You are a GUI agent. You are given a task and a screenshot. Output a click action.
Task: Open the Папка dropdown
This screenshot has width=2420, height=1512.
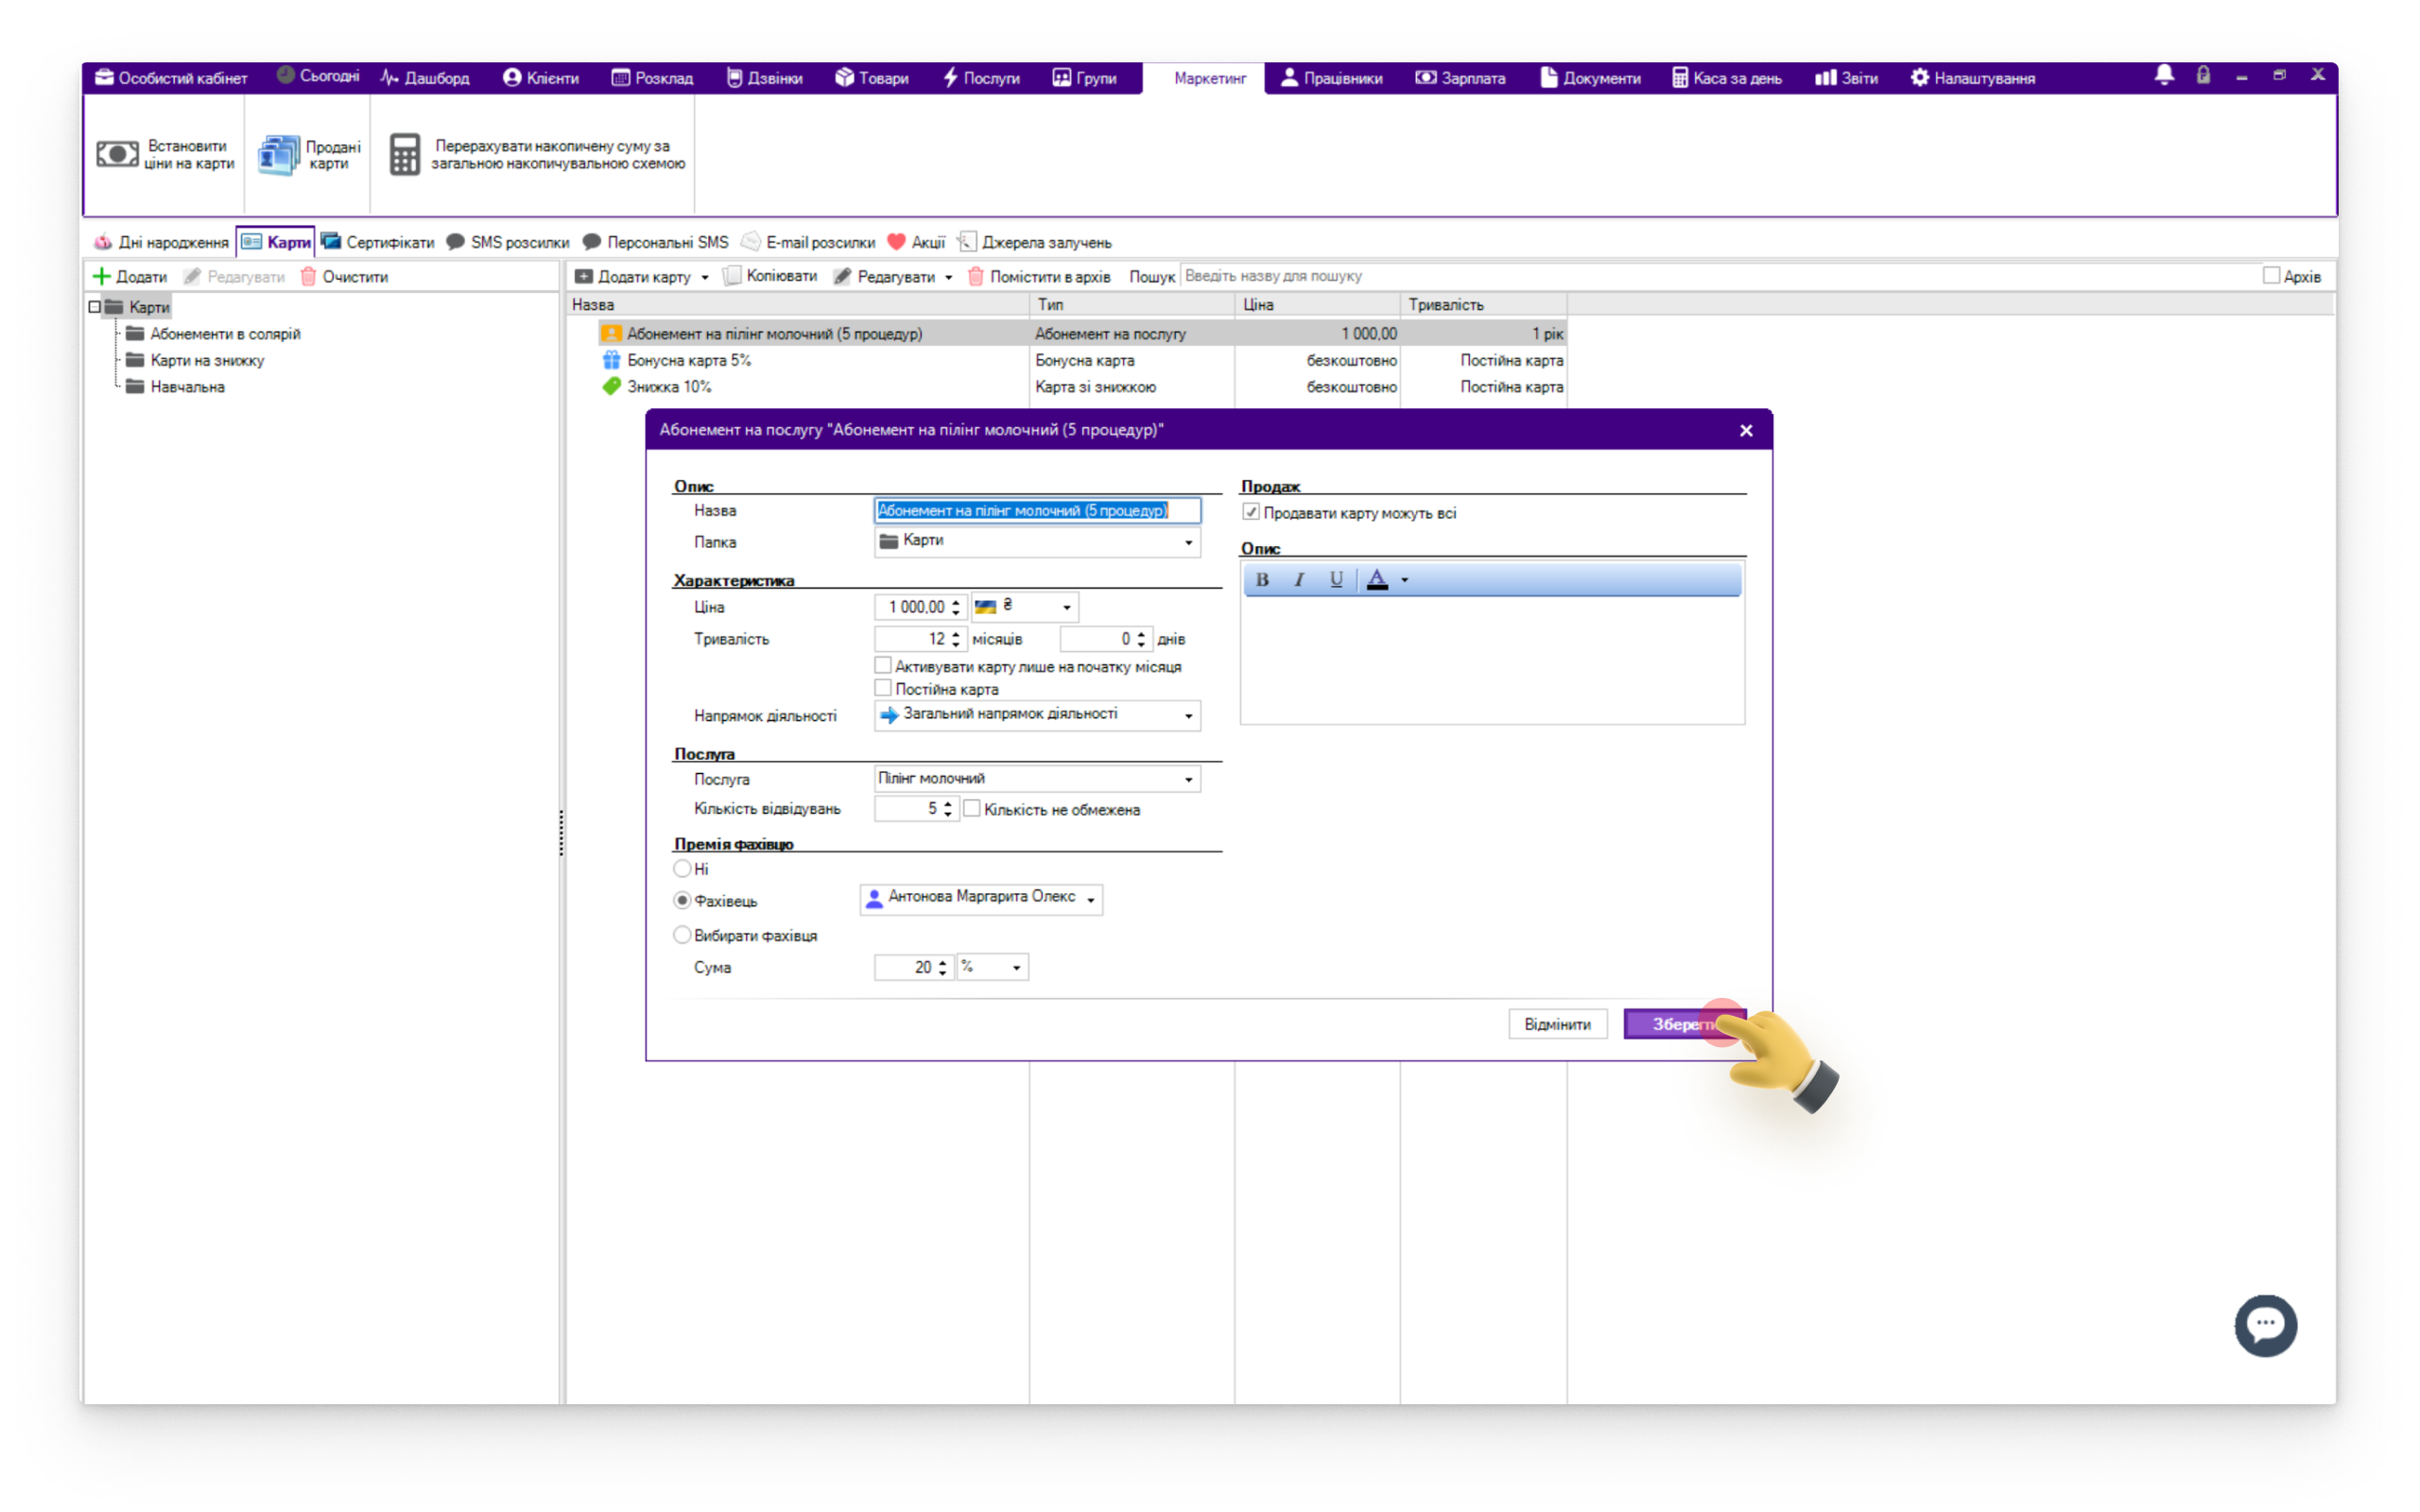pos(1188,542)
